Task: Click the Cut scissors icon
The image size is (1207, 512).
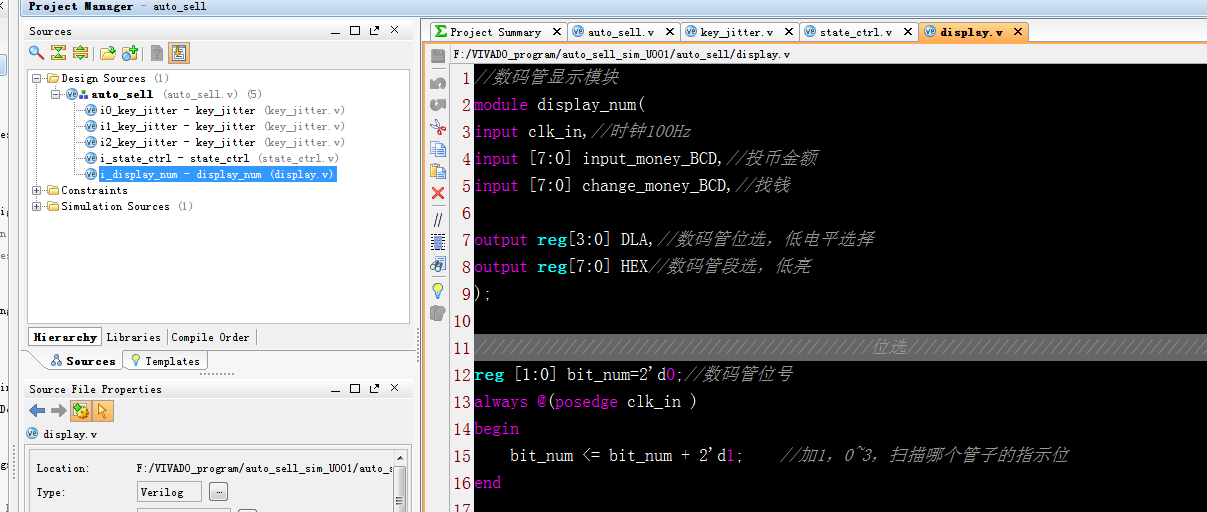Action: pyautogui.click(x=438, y=127)
